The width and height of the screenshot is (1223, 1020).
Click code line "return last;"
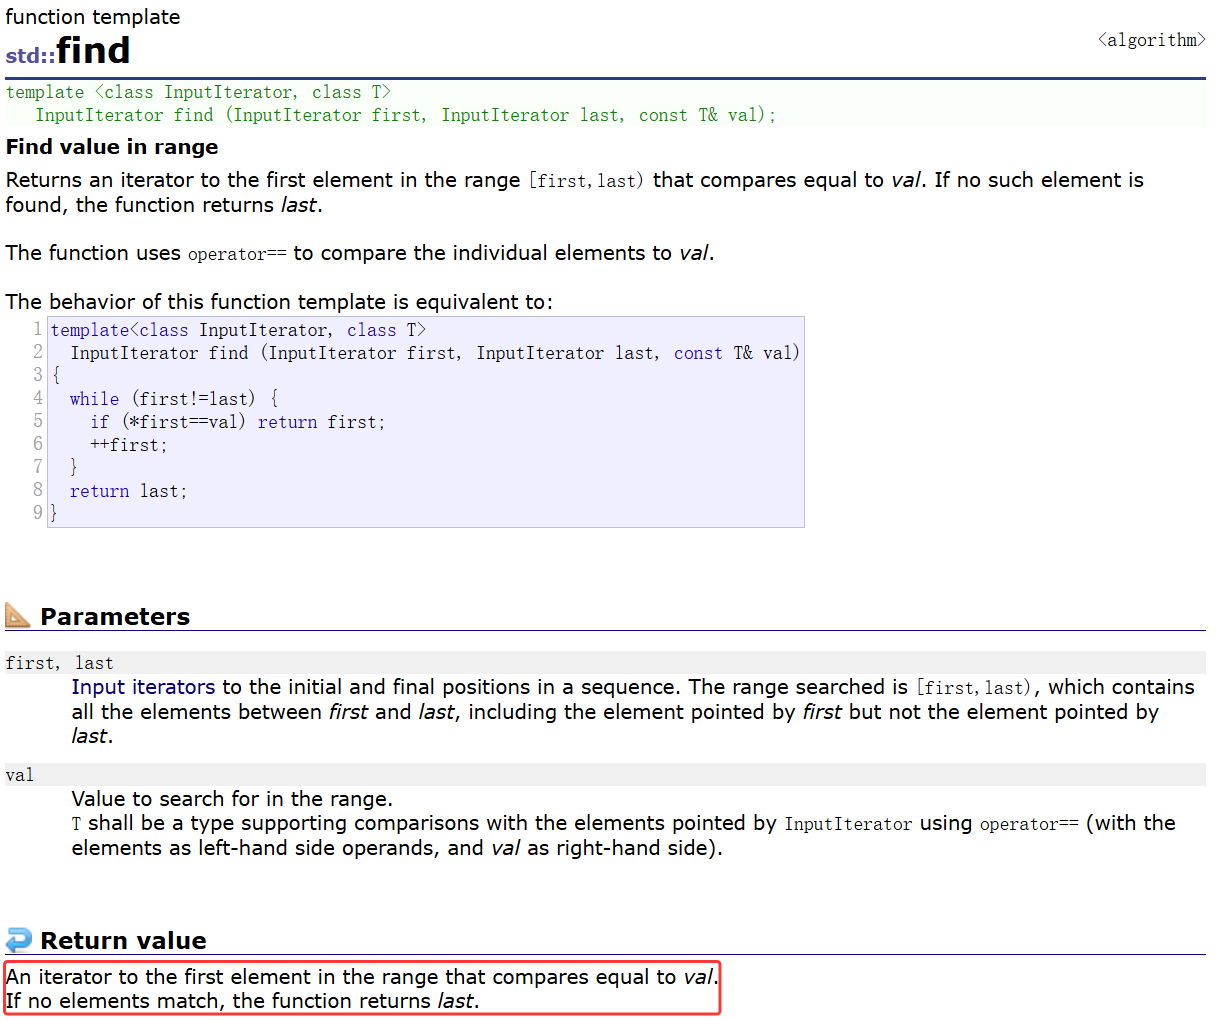[x=128, y=491]
